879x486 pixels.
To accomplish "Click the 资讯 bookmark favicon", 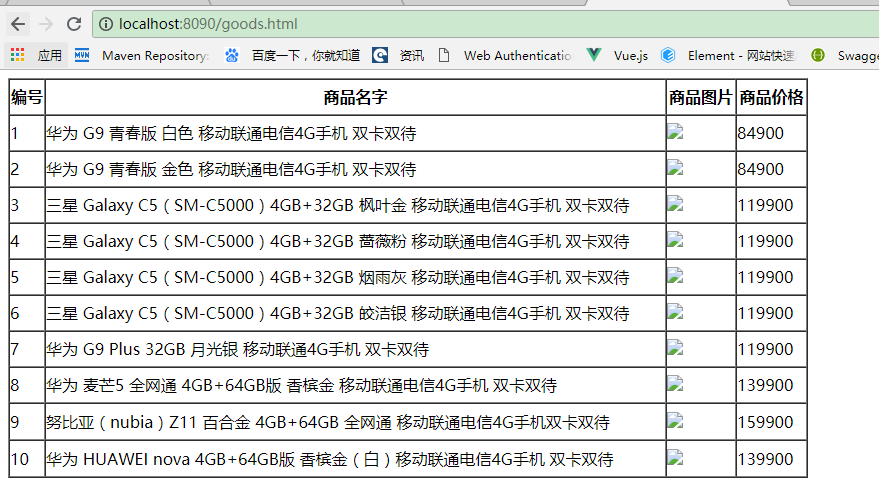I will [x=380, y=55].
